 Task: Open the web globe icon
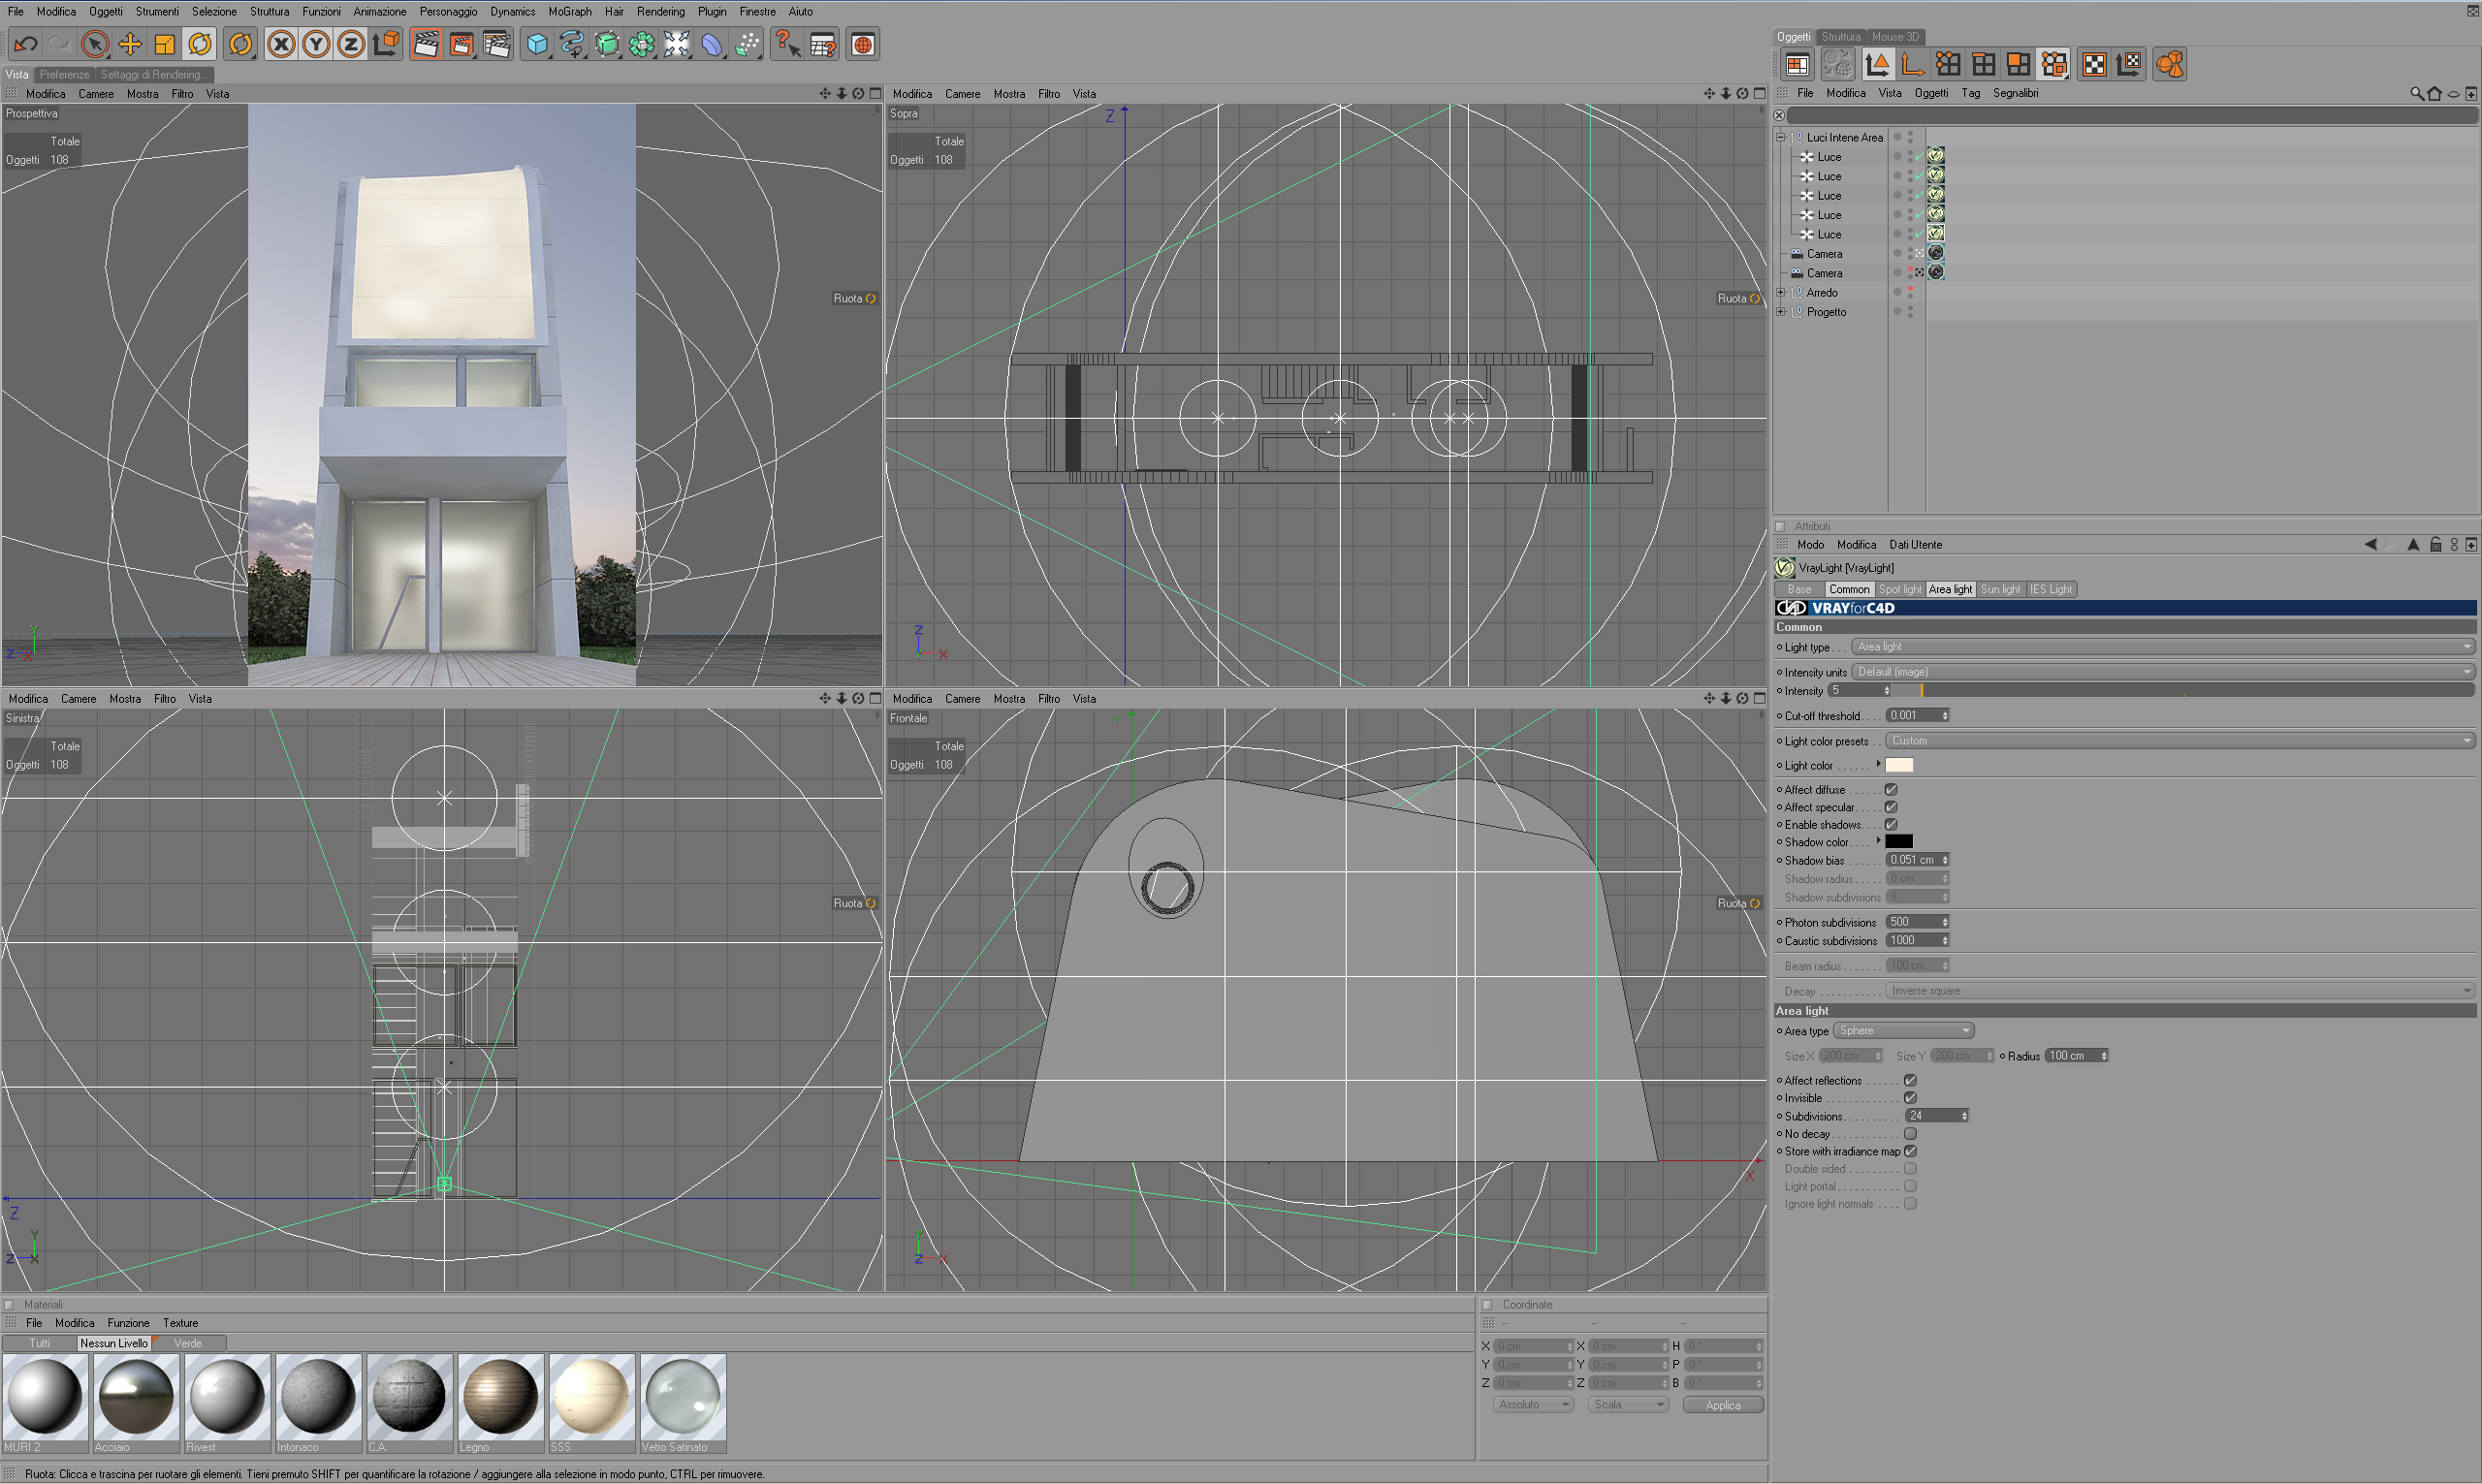click(x=863, y=44)
